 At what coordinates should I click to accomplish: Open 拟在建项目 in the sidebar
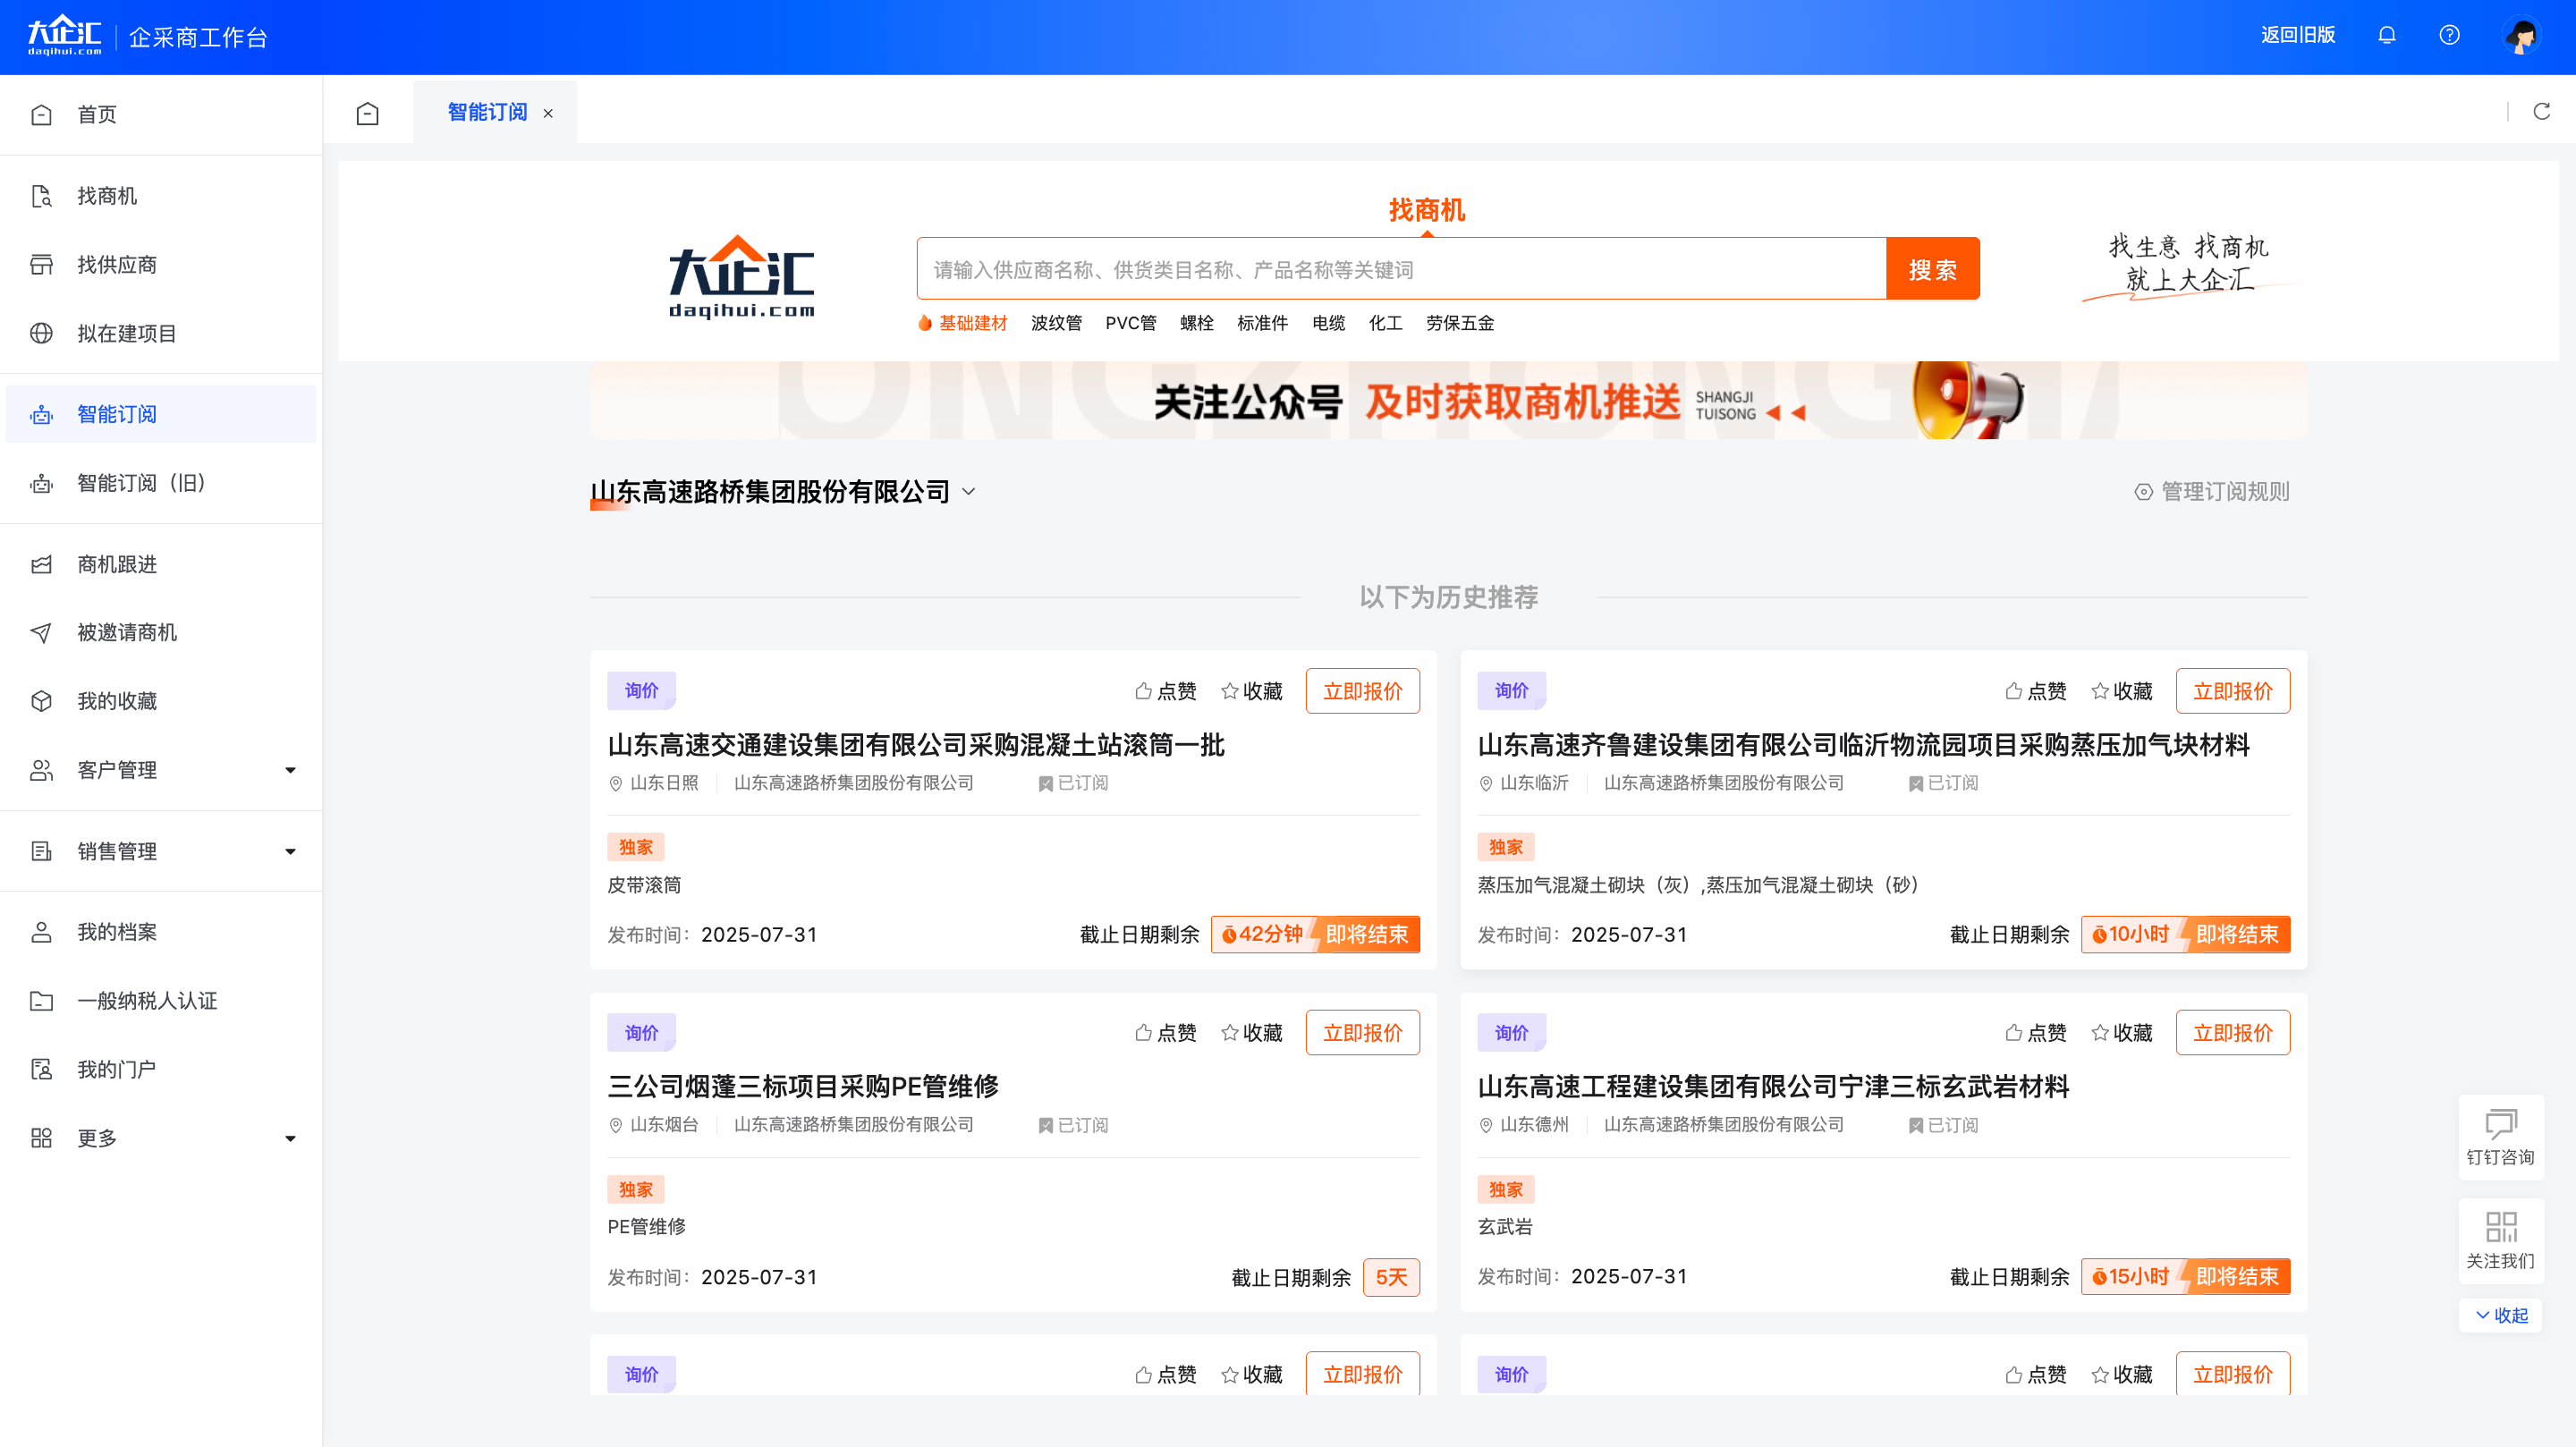click(161, 334)
